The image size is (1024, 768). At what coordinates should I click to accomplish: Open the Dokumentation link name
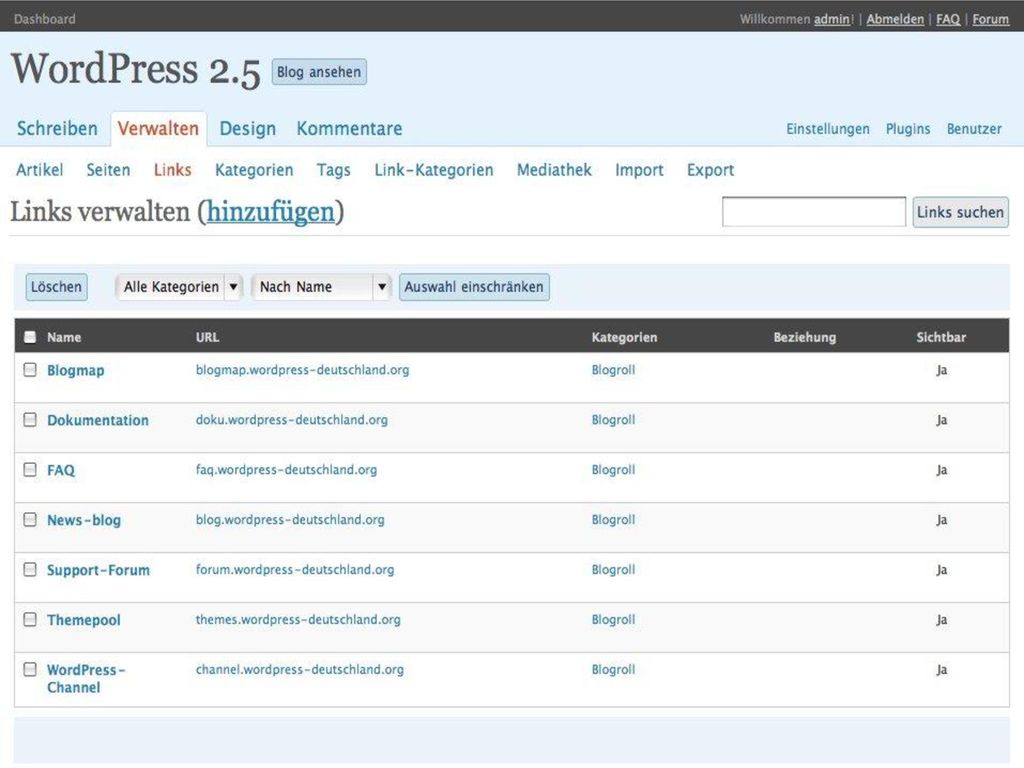pyautogui.click(x=98, y=420)
